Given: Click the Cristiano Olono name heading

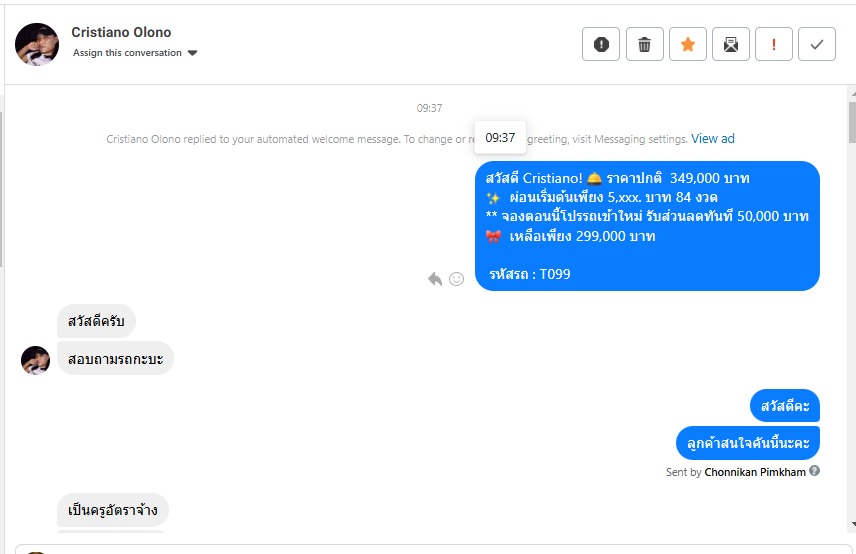Looking at the screenshot, I should tap(121, 32).
